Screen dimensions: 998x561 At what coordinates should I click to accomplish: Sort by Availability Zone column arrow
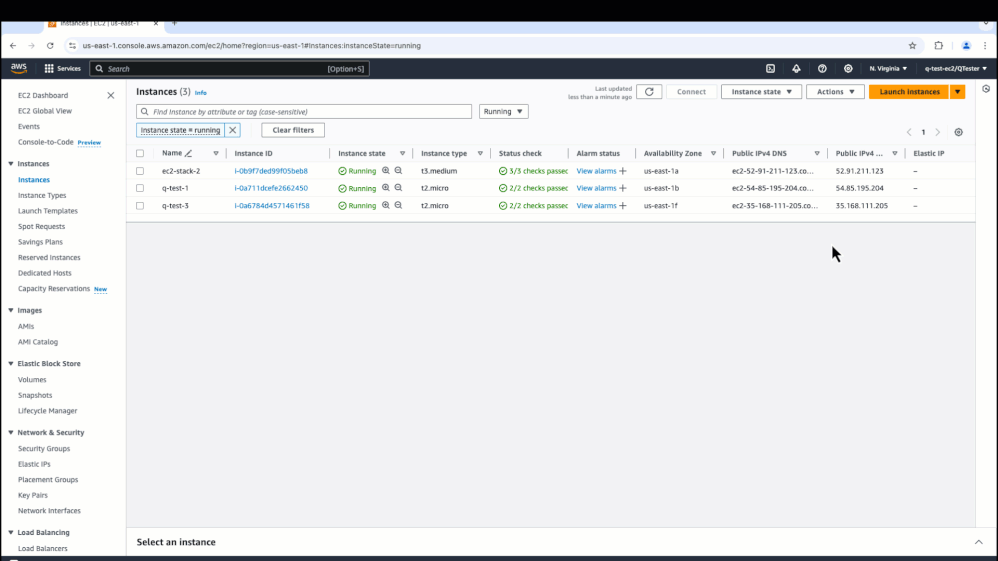(713, 153)
